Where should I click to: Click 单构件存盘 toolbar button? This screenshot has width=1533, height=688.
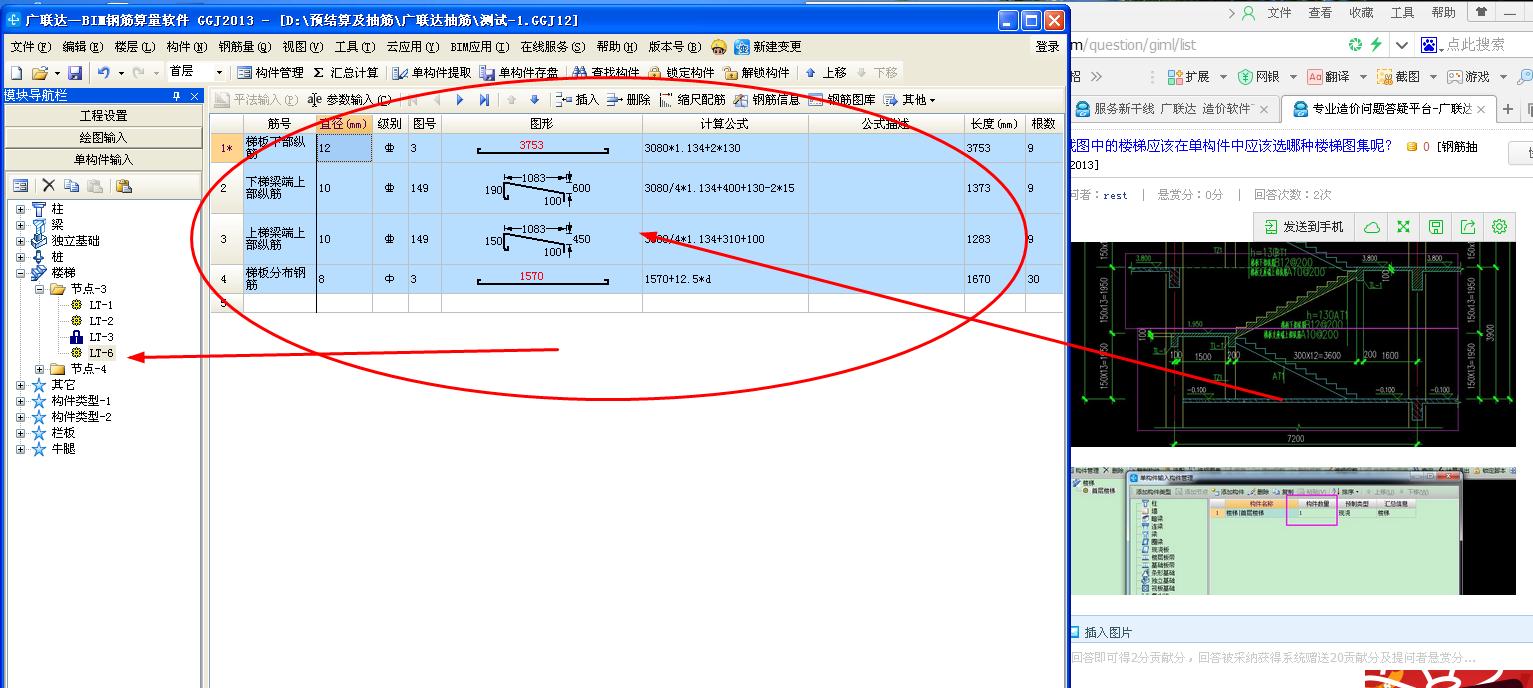coord(519,73)
